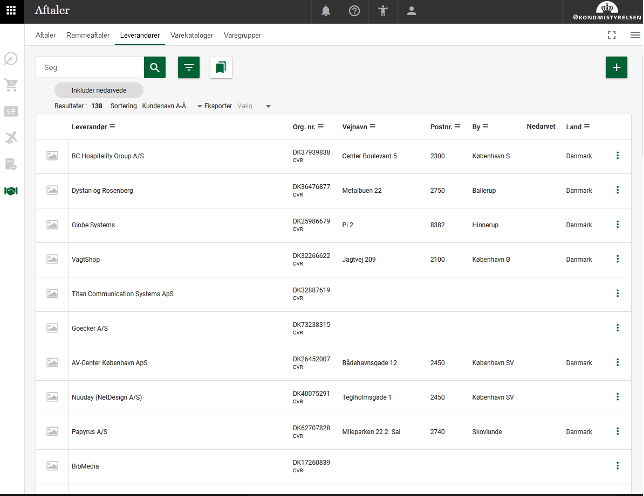
Task: Open row menu for BC Hospitality Group A/S
Action: (x=617, y=156)
